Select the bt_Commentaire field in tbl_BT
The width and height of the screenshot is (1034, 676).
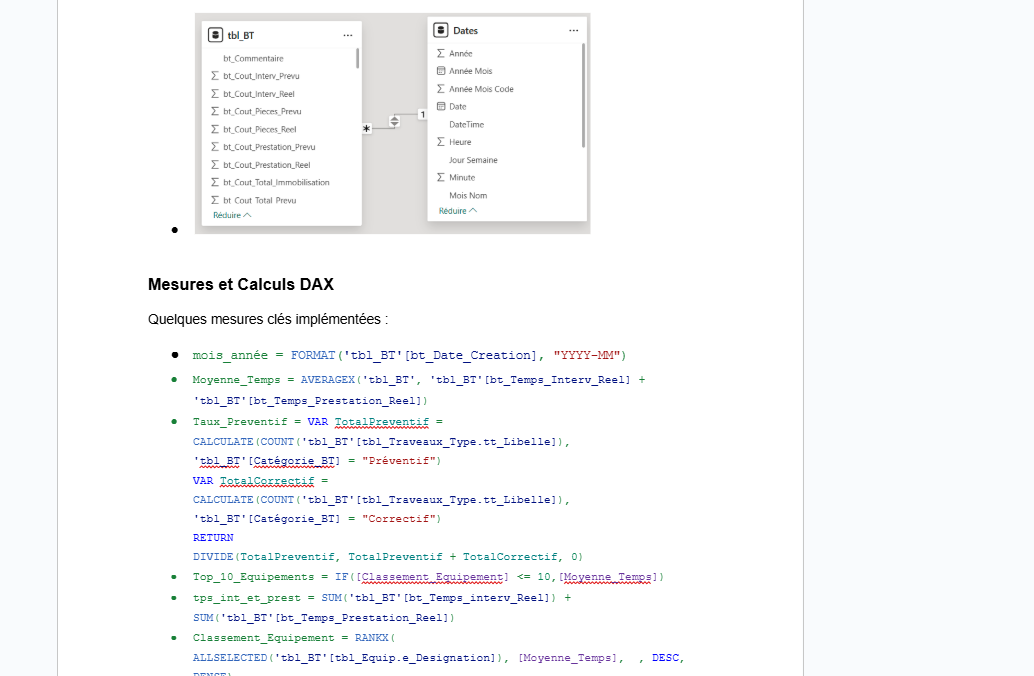point(253,58)
